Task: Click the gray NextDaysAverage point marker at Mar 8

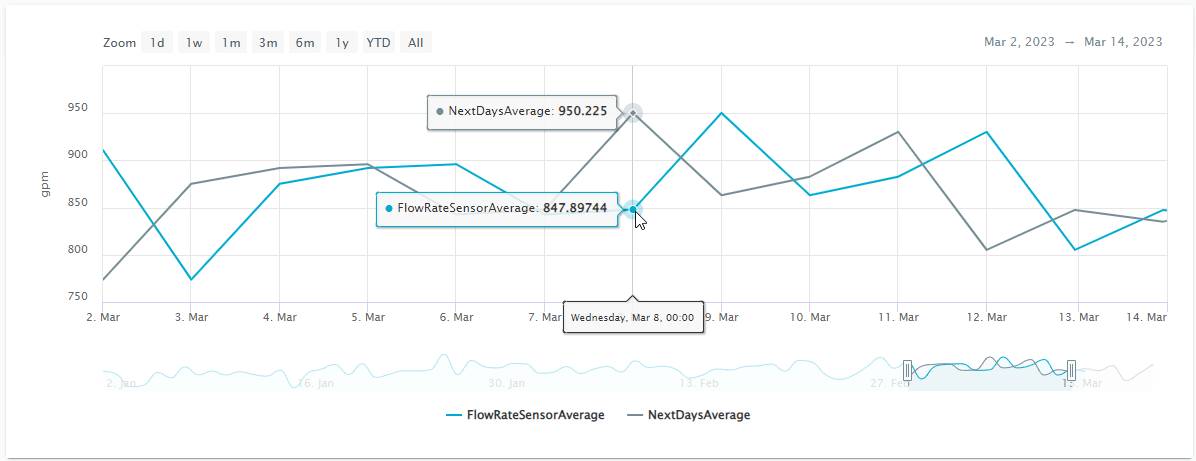Action: coord(632,113)
